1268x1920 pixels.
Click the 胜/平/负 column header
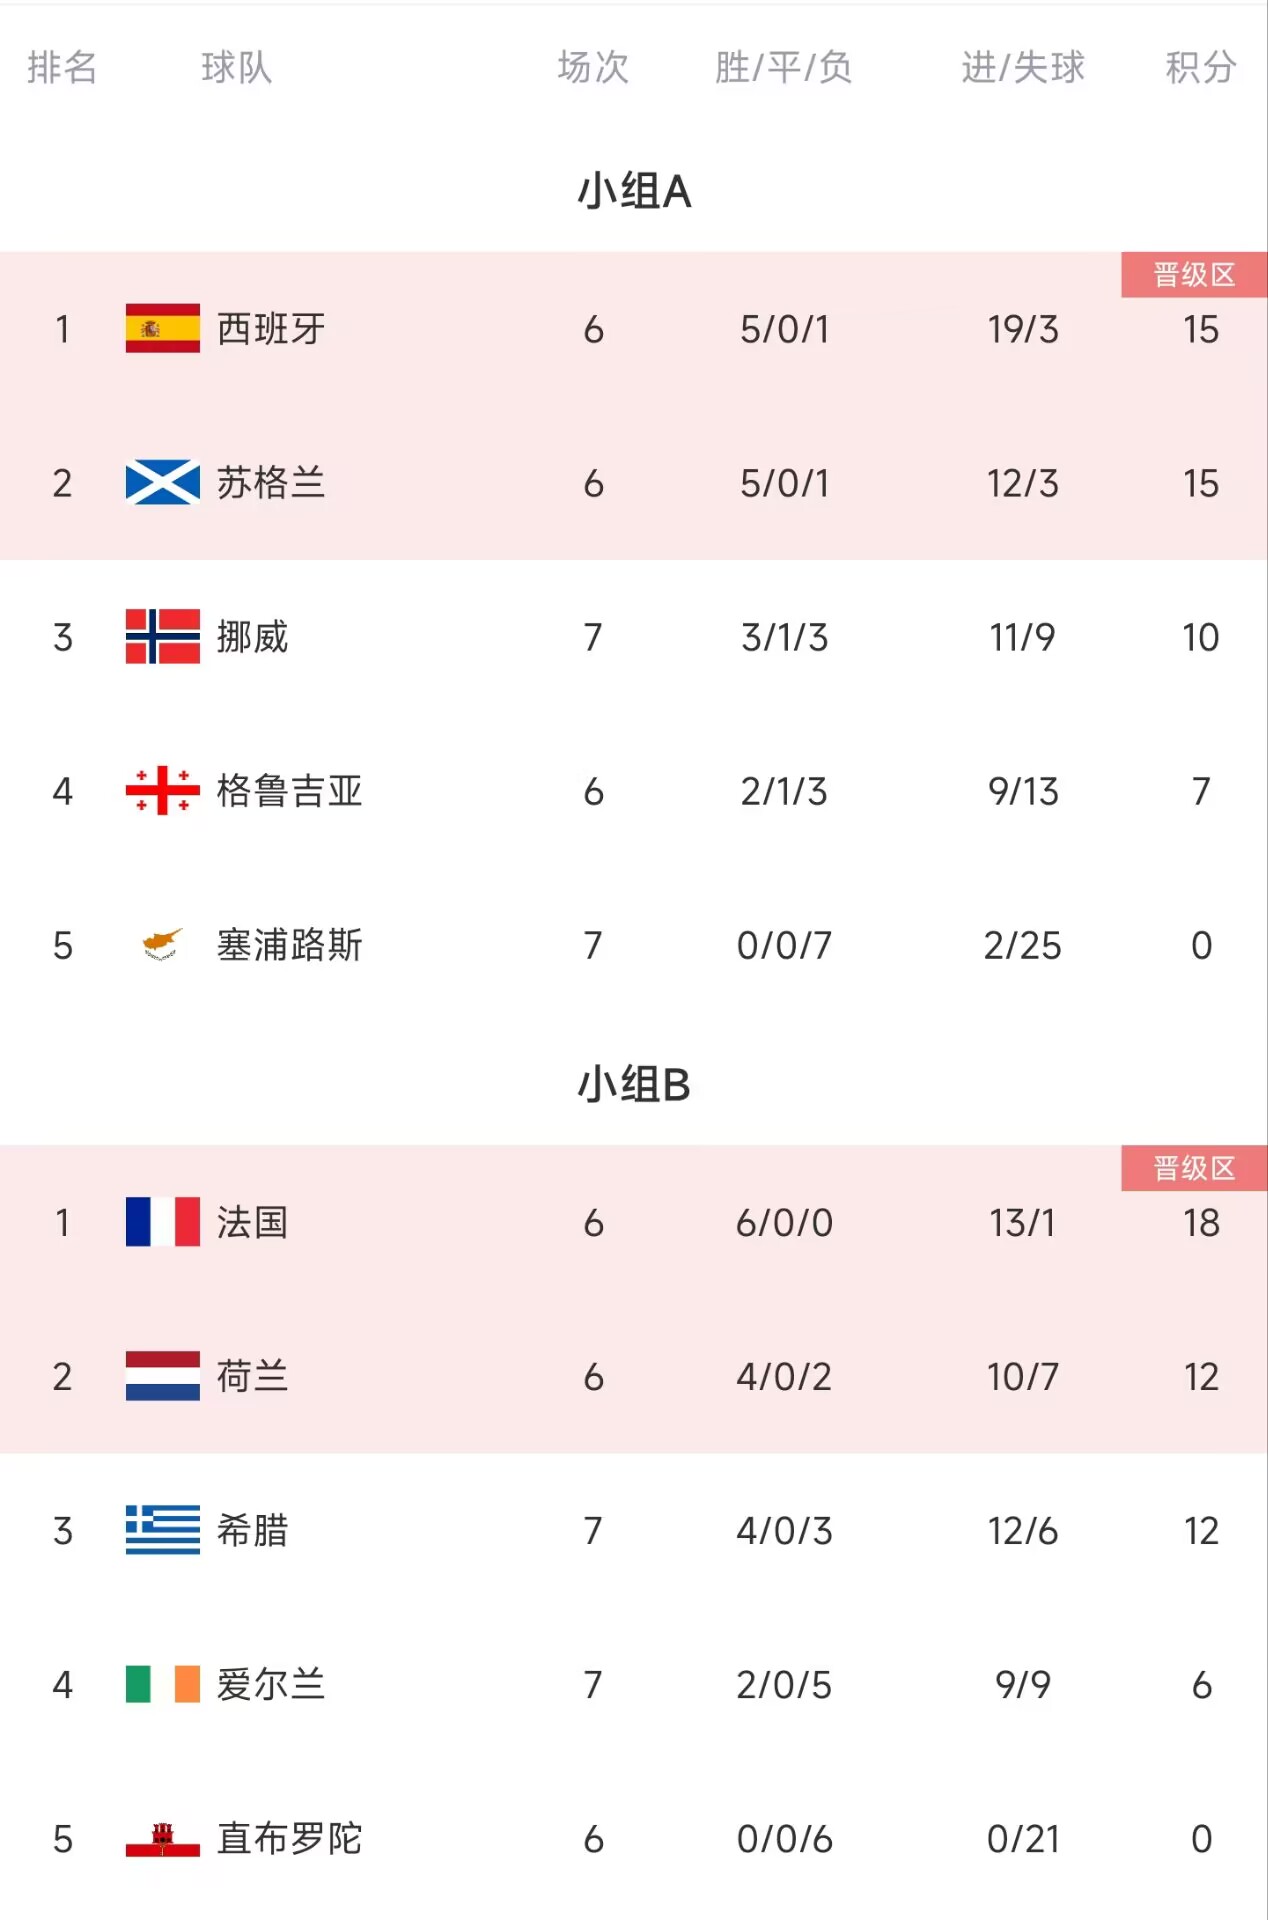(x=784, y=67)
